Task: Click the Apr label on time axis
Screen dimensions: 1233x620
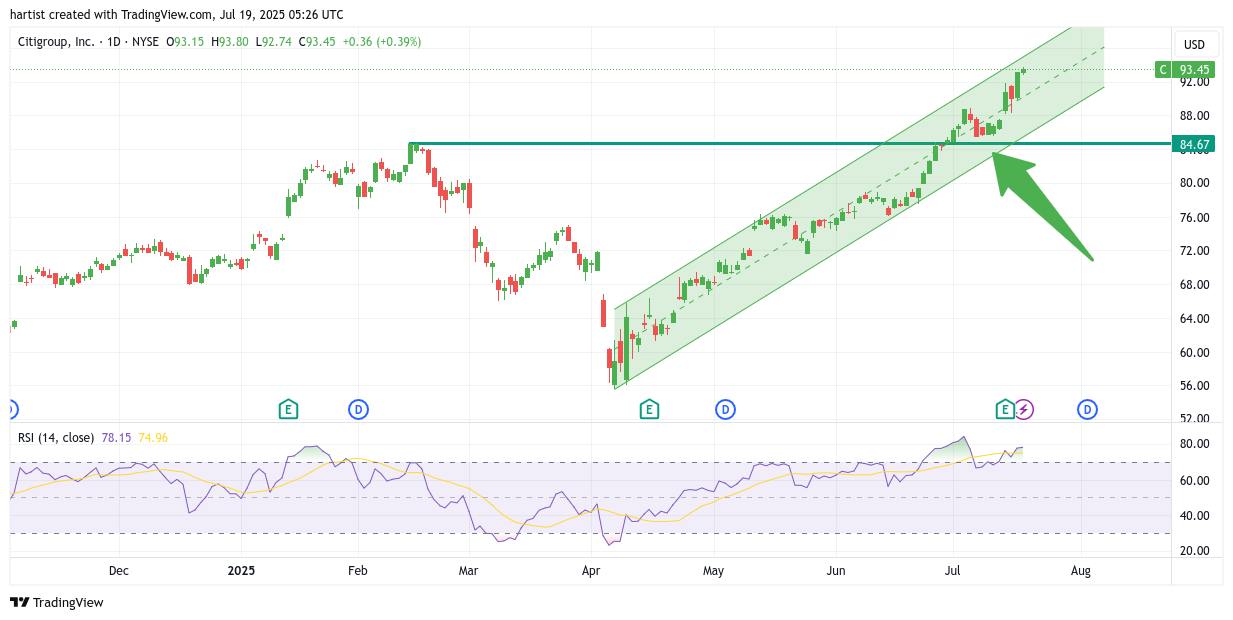Action: click(591, 571)
